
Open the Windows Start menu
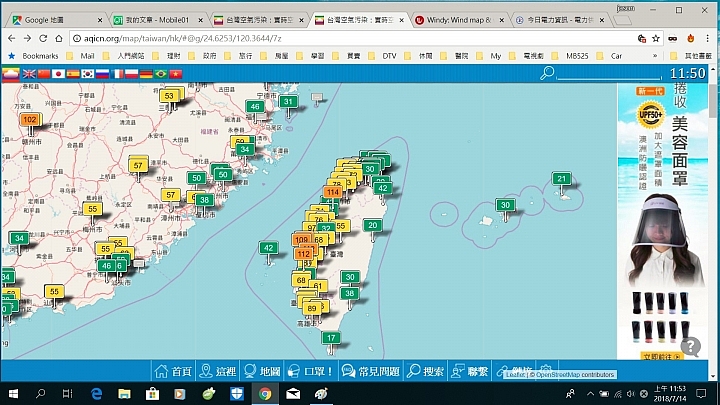(13, 394)
